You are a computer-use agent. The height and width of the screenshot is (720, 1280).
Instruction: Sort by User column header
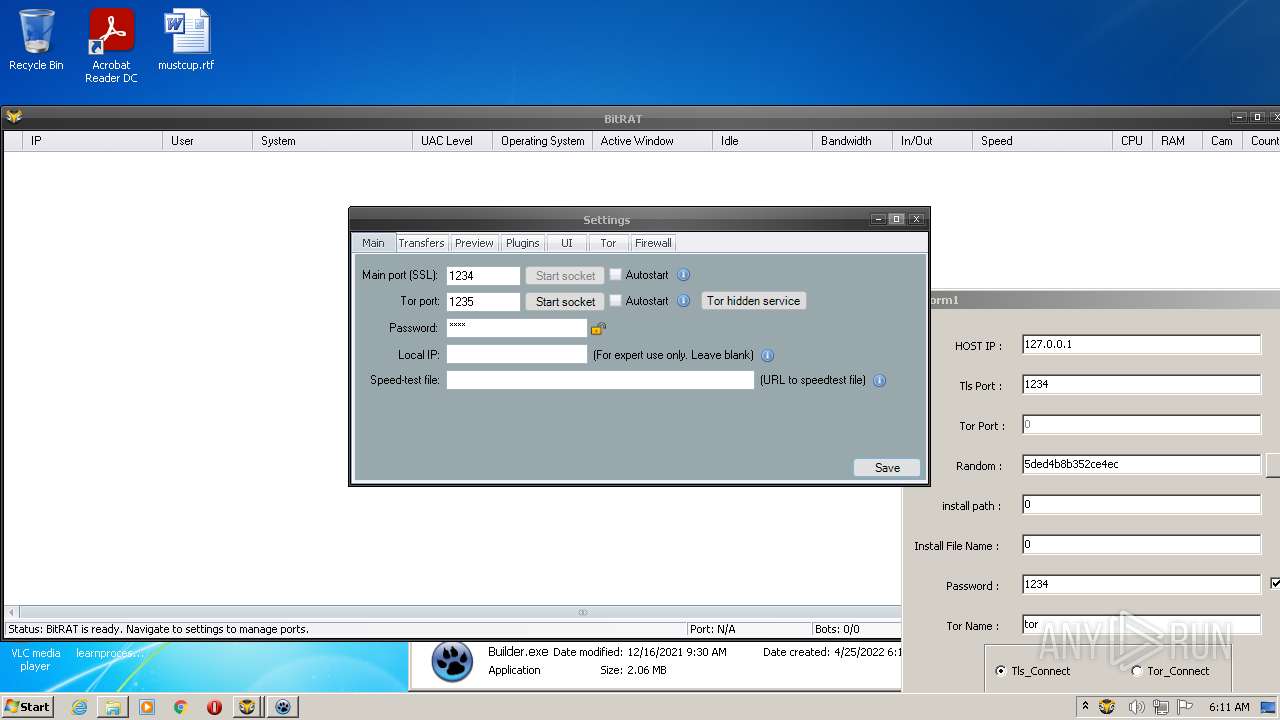pyautogui.click(x=207, y=141)
